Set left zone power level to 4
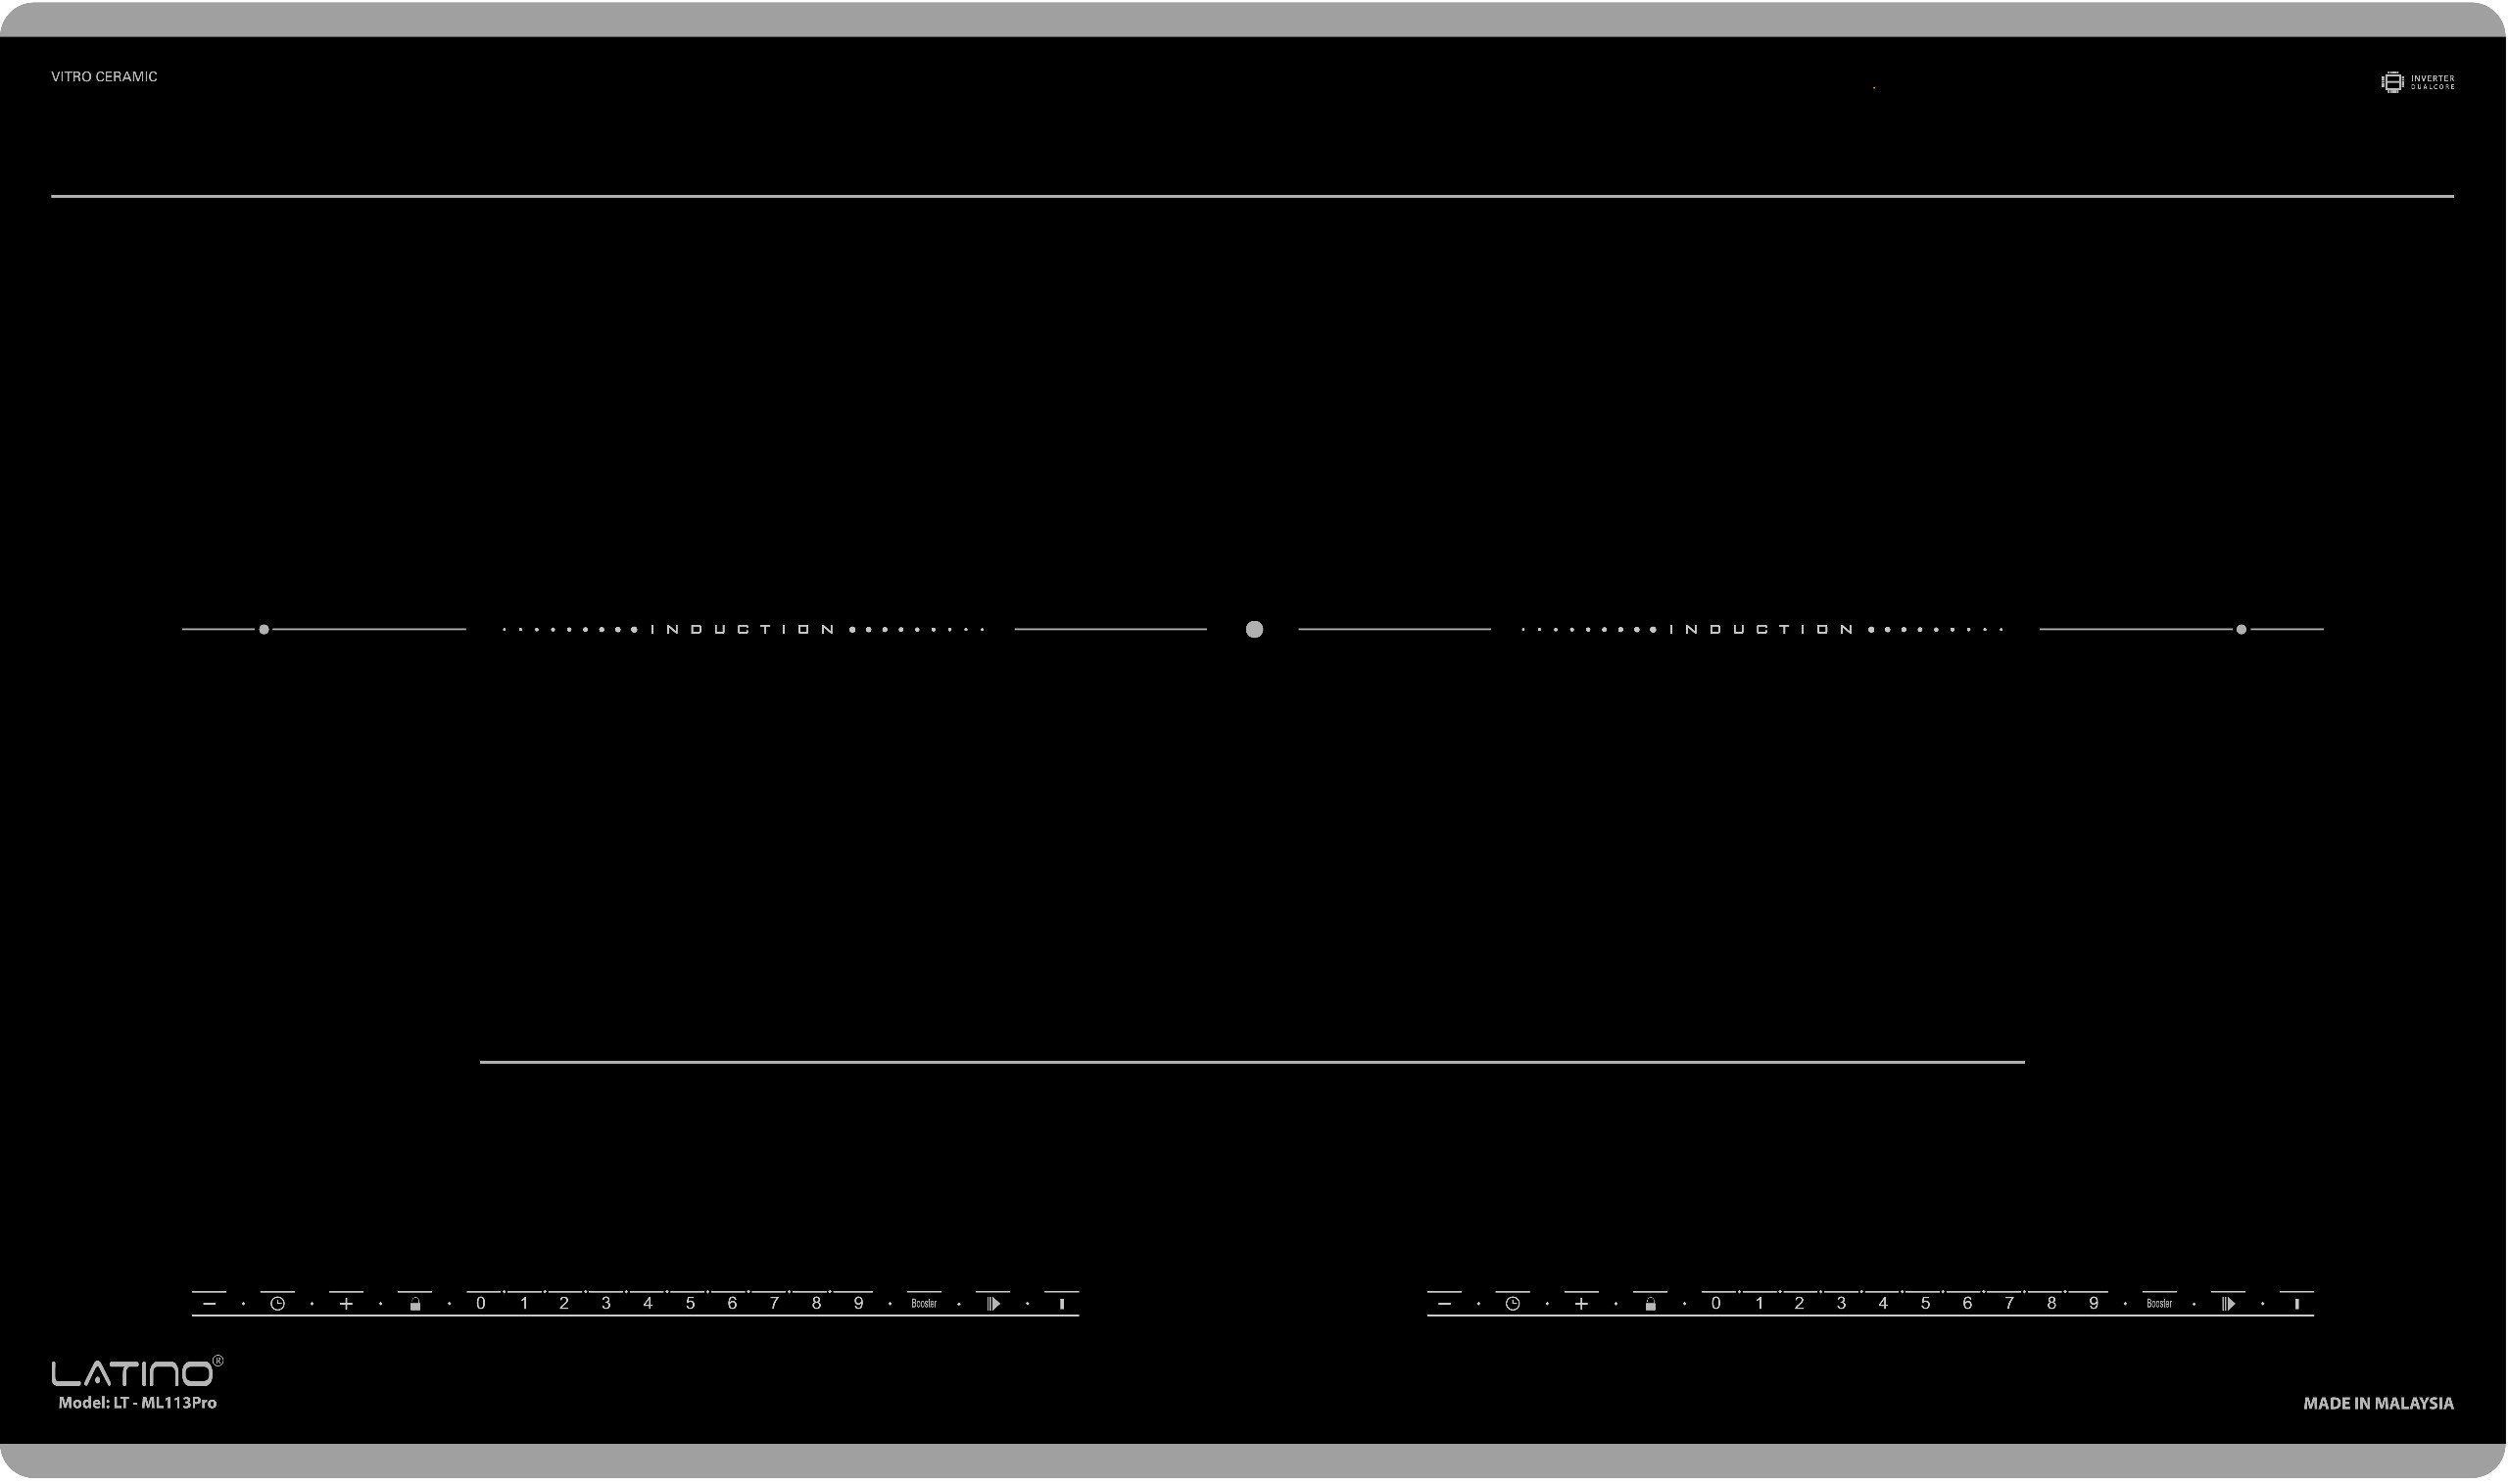The width and height of the screenshot is (2508, 1484). tap(648, 1304)
